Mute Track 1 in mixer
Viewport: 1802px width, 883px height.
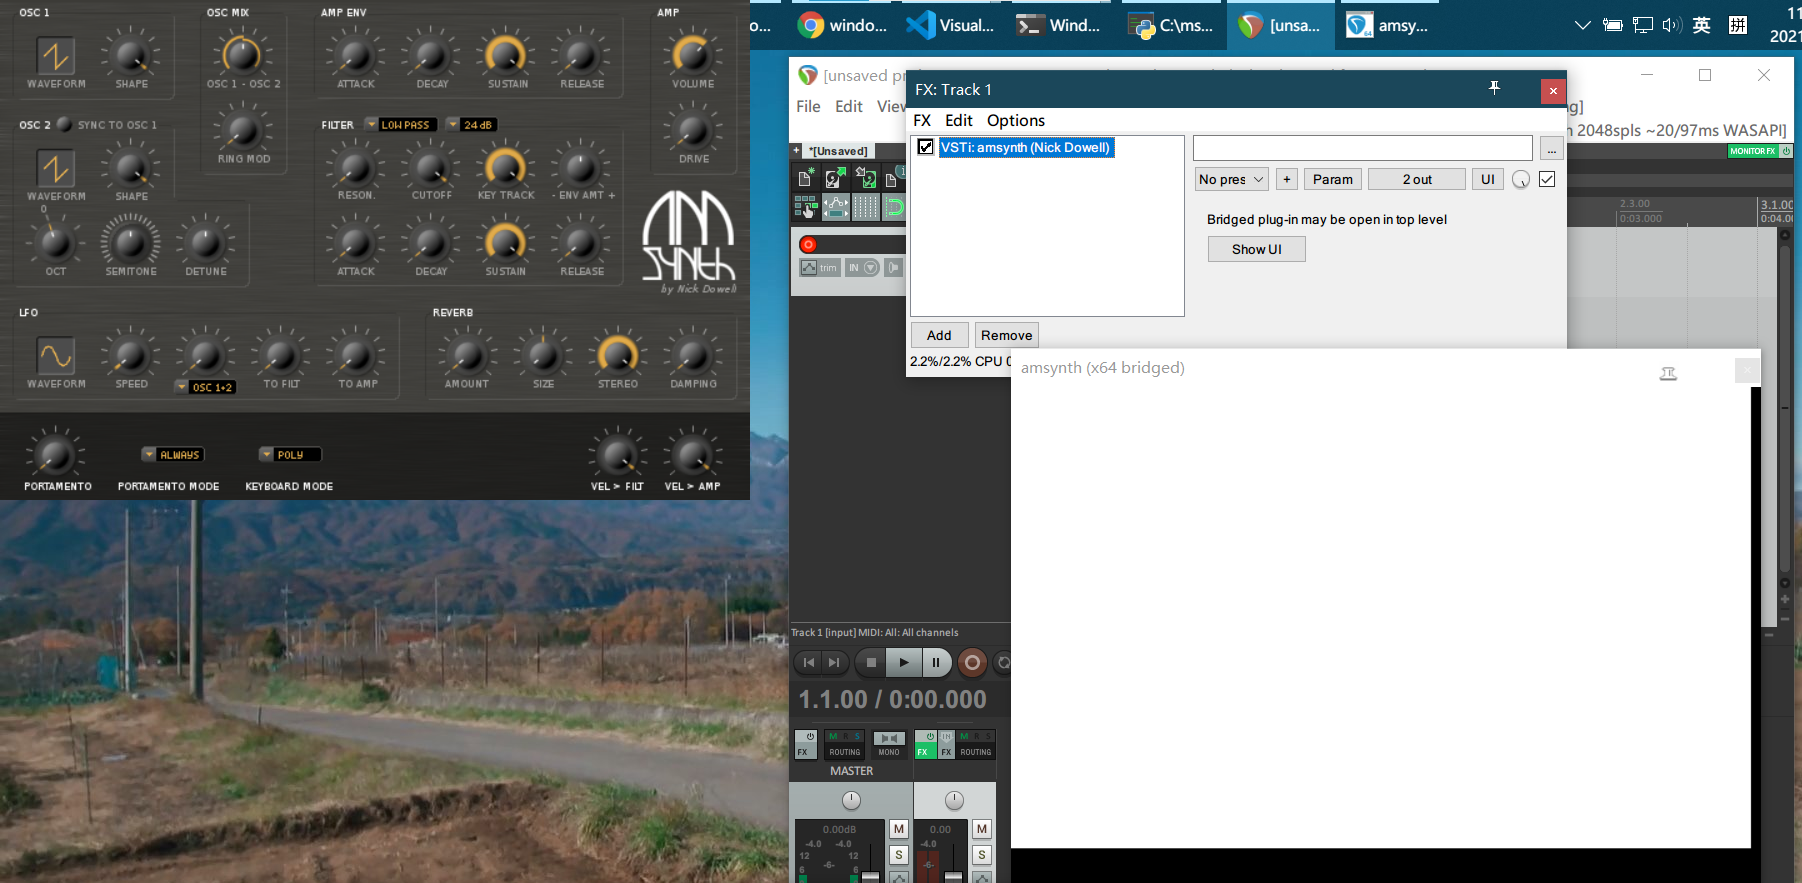click(982, 829)
